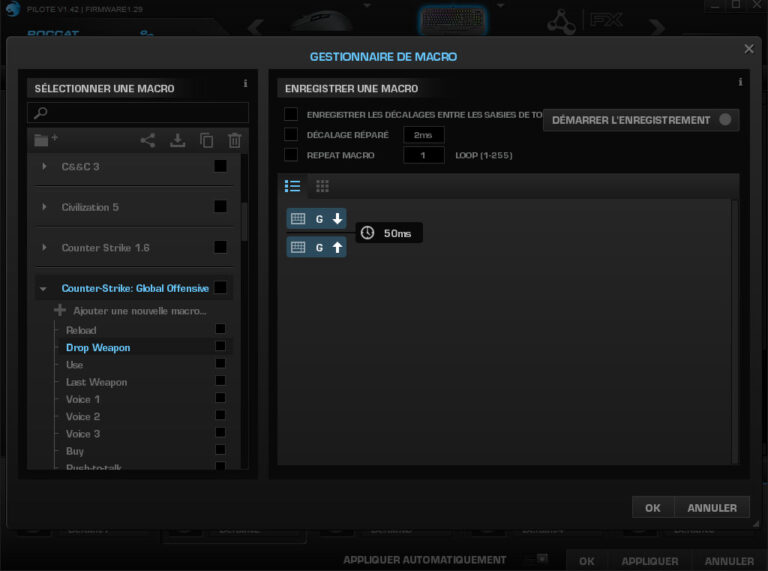The image size is (768, 571).
Task: Click the trash delete icon
Action: coord(235,141)
